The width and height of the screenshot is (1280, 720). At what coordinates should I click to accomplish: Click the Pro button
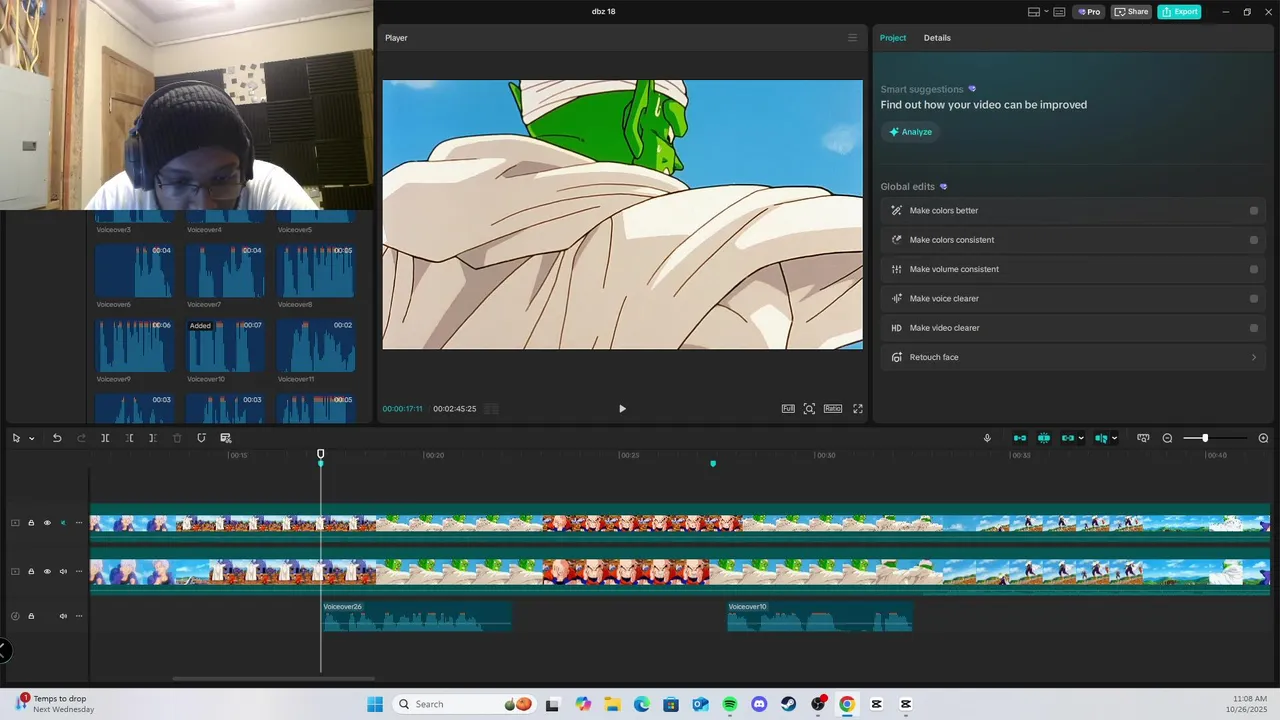tap(1089, 12)
